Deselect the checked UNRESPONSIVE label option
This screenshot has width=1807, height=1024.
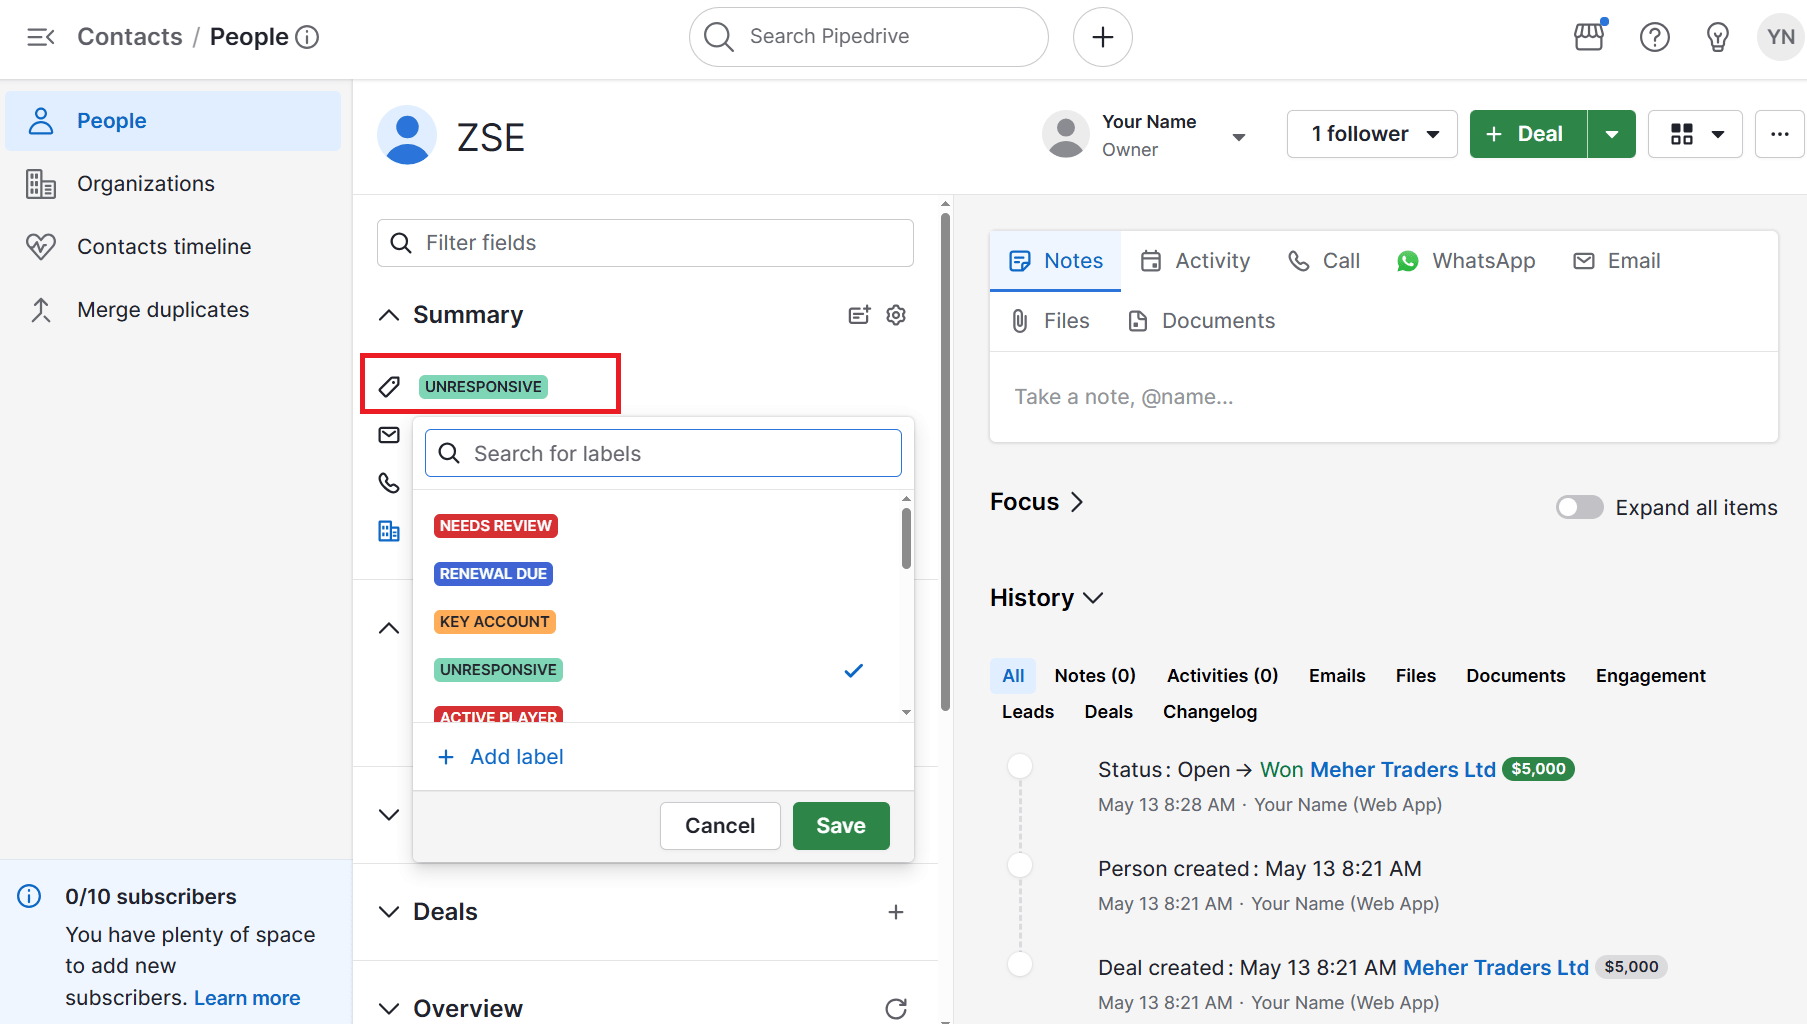(655, 670)
